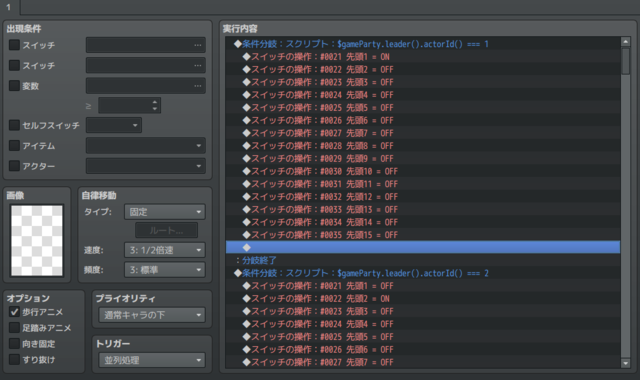Select the line #0029 先頭9 = OFF

[423, 158]
